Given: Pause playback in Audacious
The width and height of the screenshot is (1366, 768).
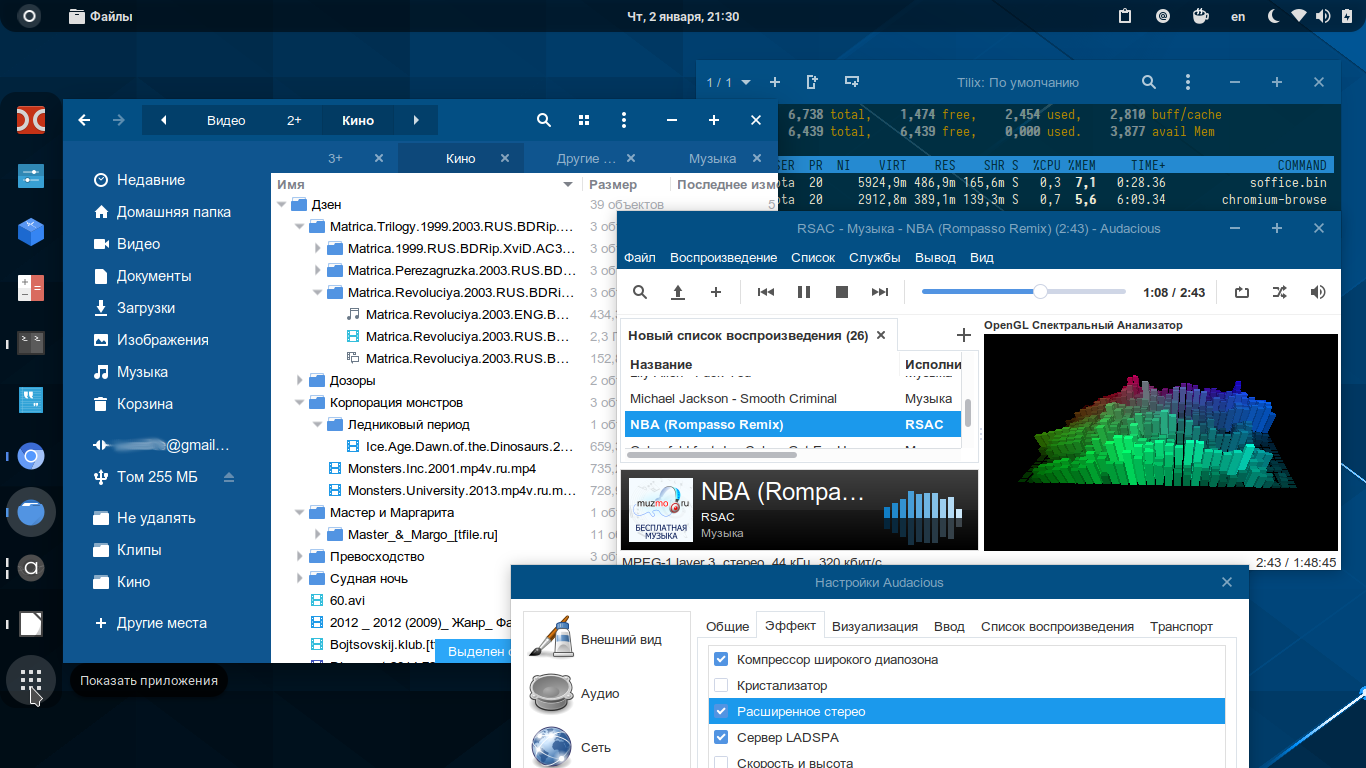Looking at the screenshot, I should coord(804,292).
